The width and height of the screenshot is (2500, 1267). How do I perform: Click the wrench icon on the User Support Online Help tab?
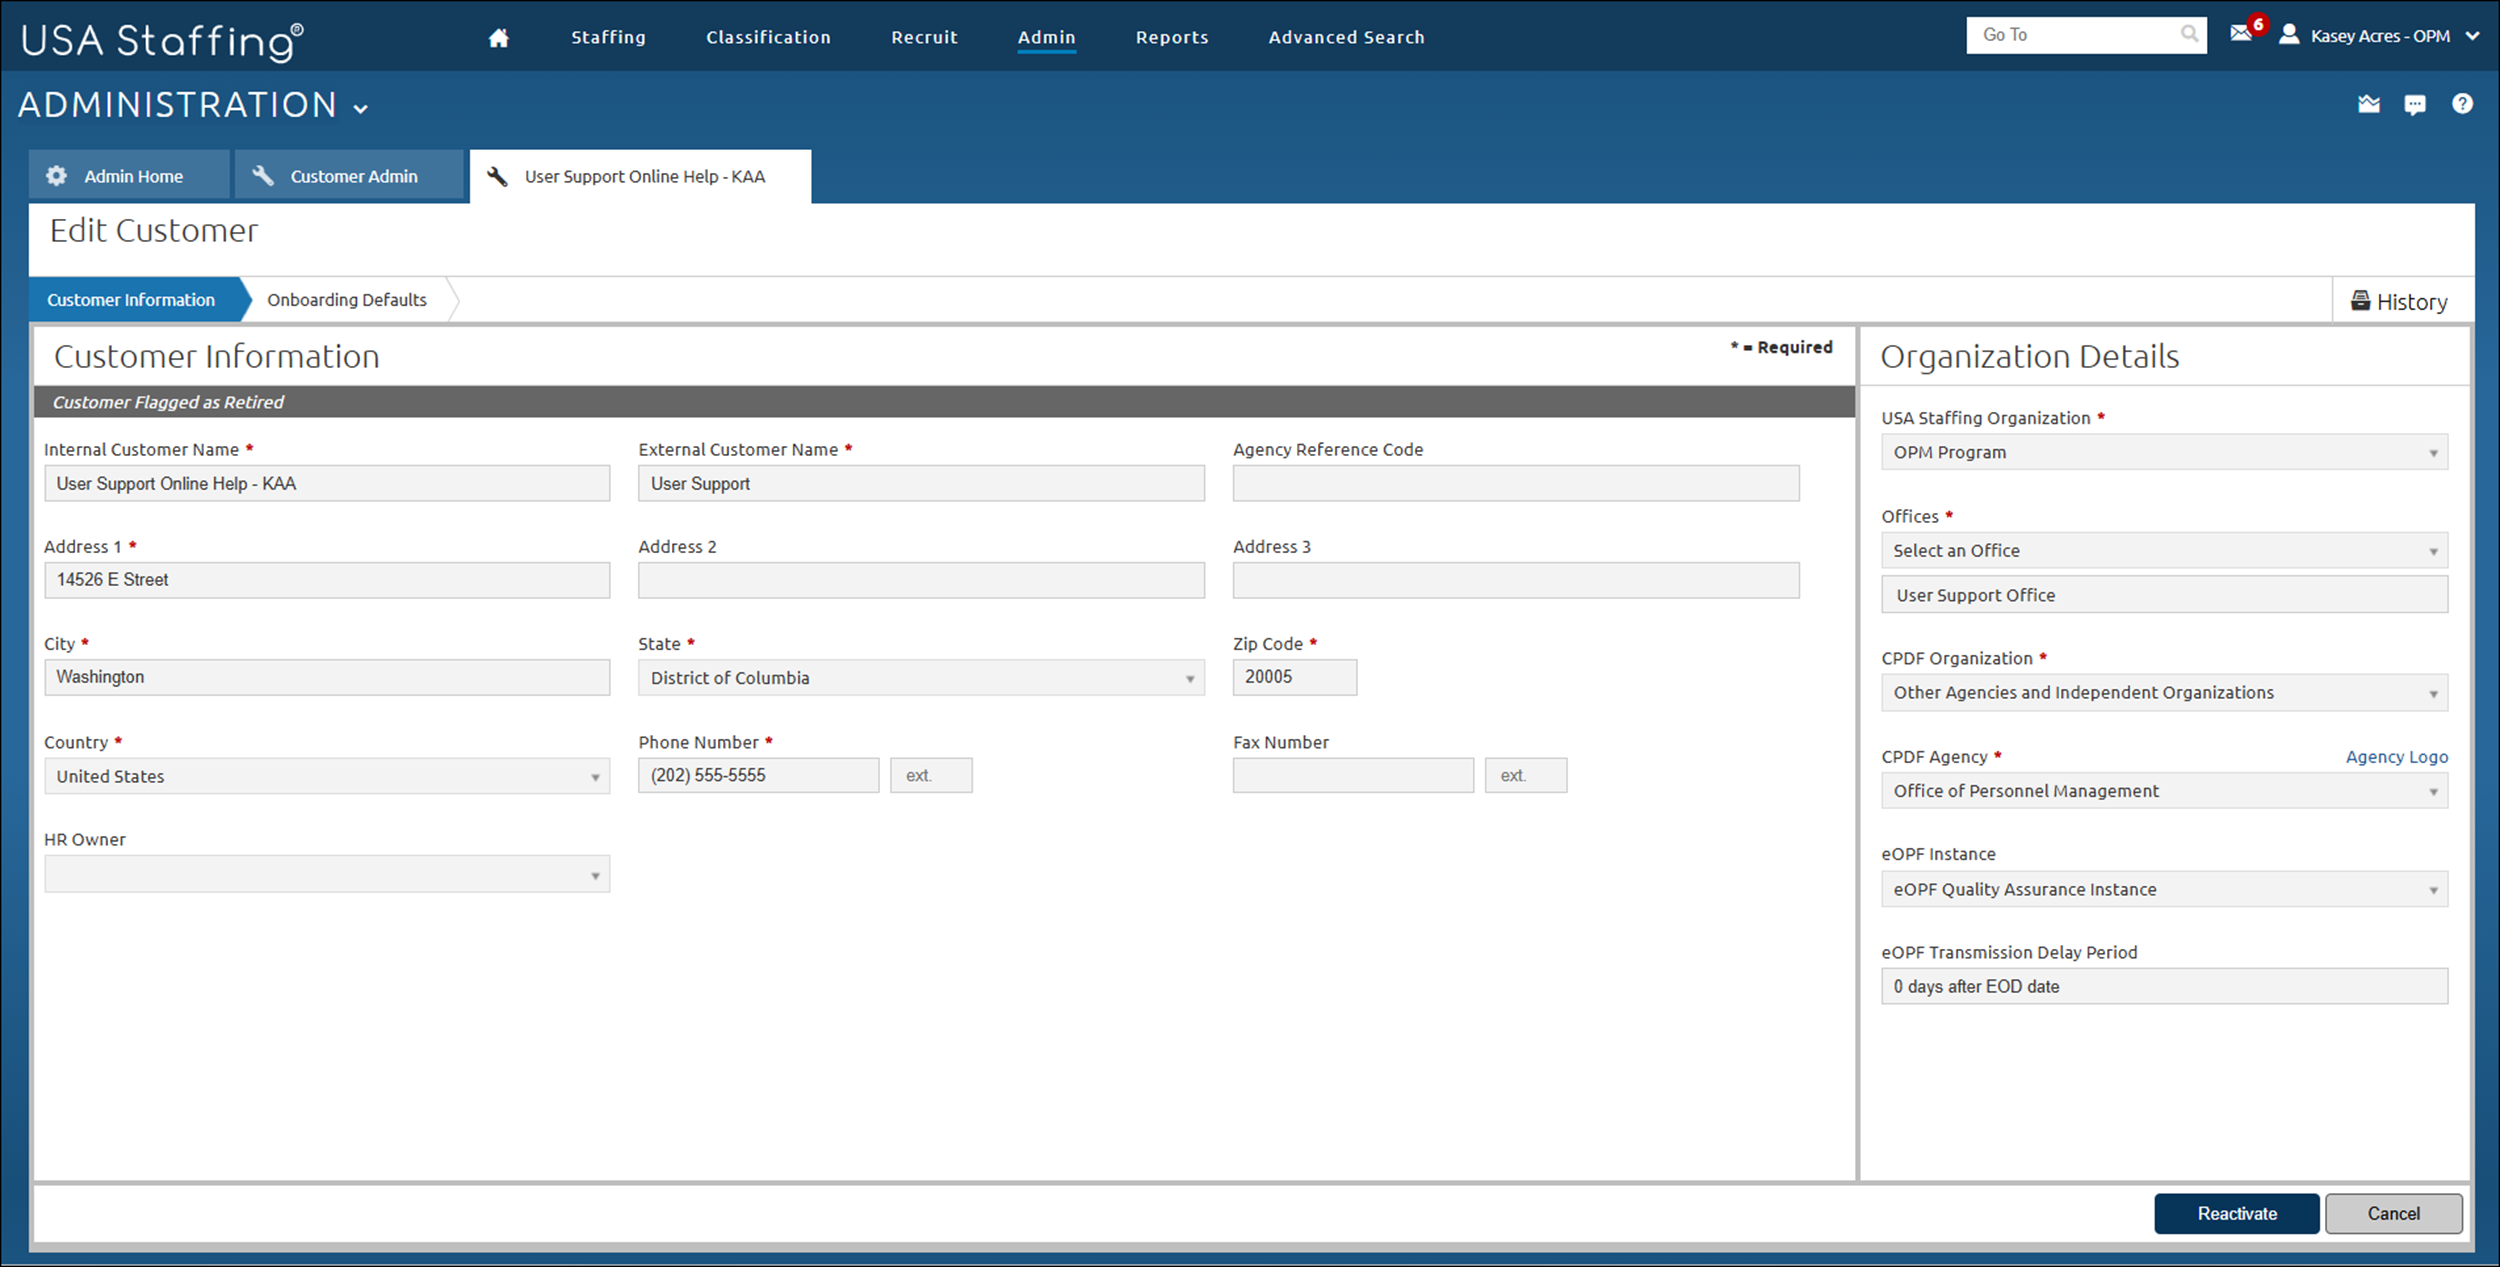coord(497,176)
